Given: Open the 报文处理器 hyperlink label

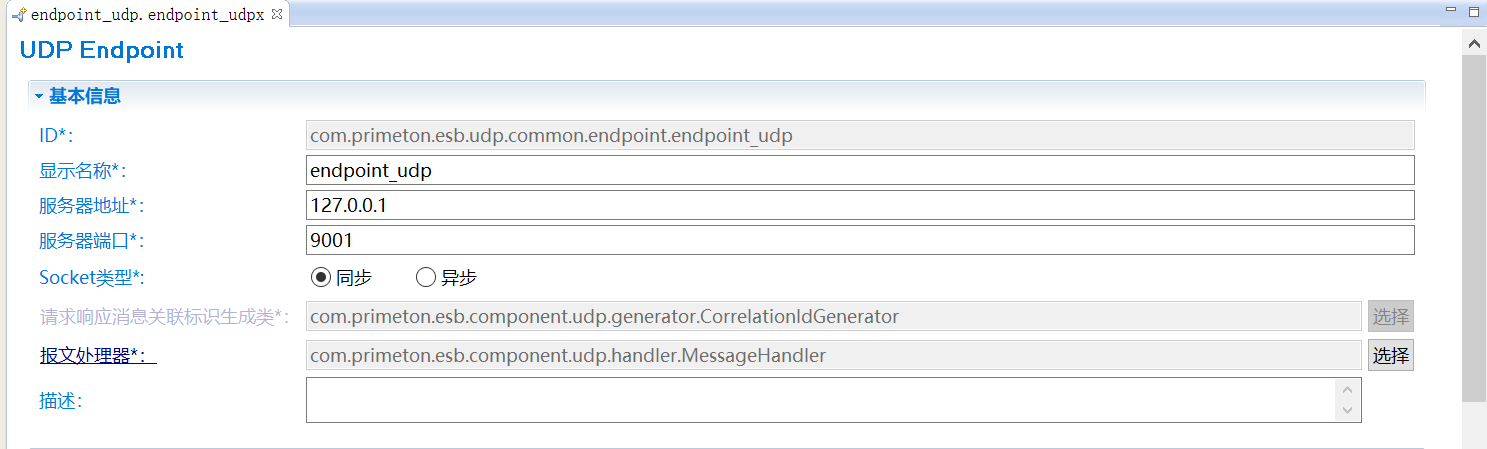Looking at the screenshot, I should point(97,355).
